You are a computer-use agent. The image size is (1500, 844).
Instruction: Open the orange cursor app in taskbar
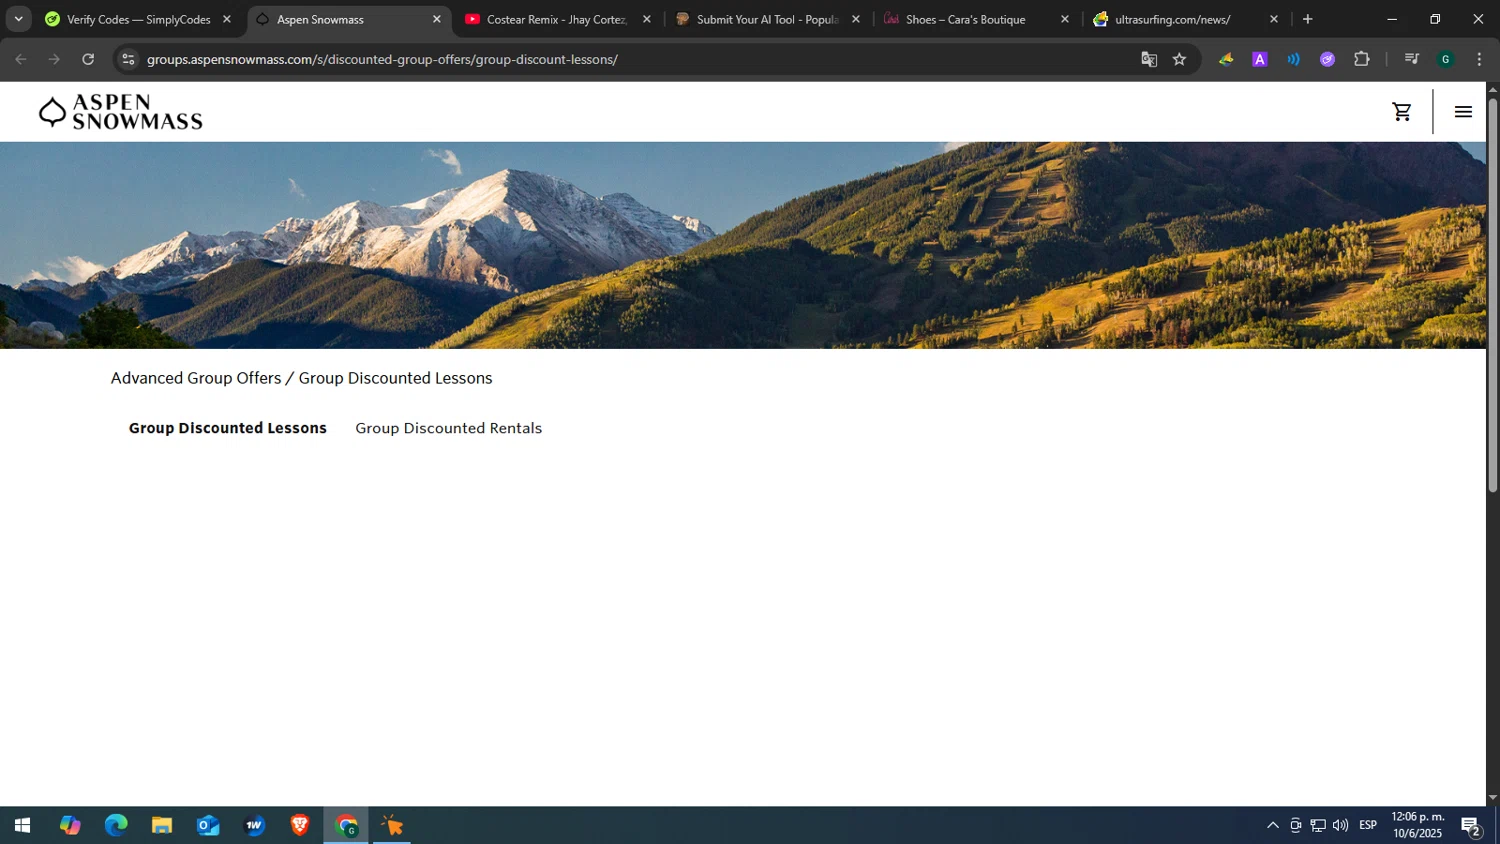(392, 825)
